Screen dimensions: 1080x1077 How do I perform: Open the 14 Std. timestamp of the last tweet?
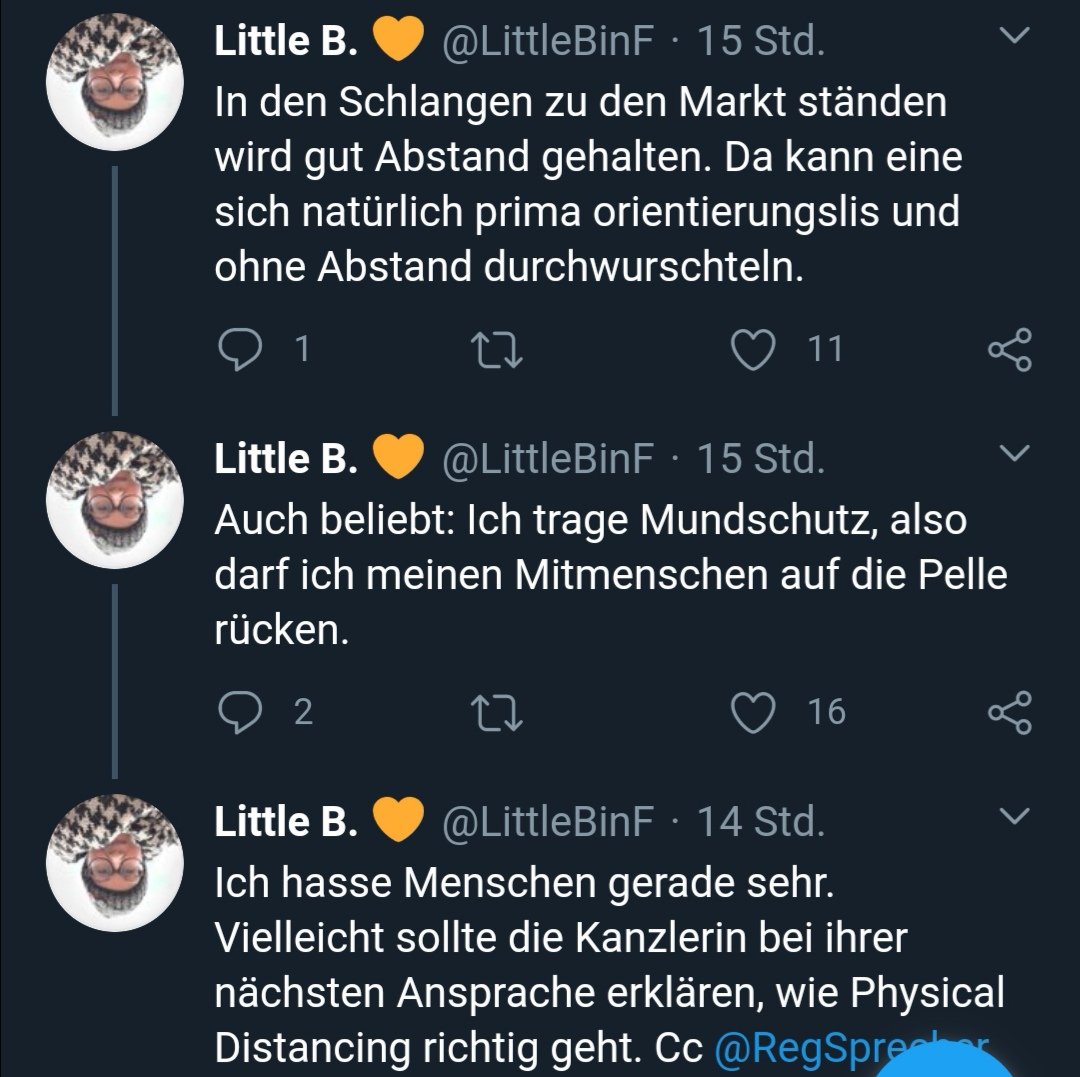(x=761, y=822)
